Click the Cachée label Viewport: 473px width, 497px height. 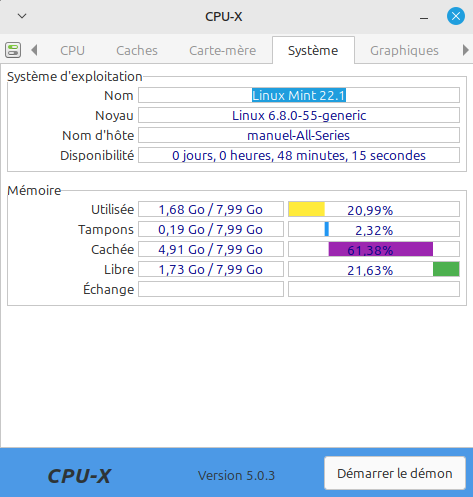click(x=113, y=250)
